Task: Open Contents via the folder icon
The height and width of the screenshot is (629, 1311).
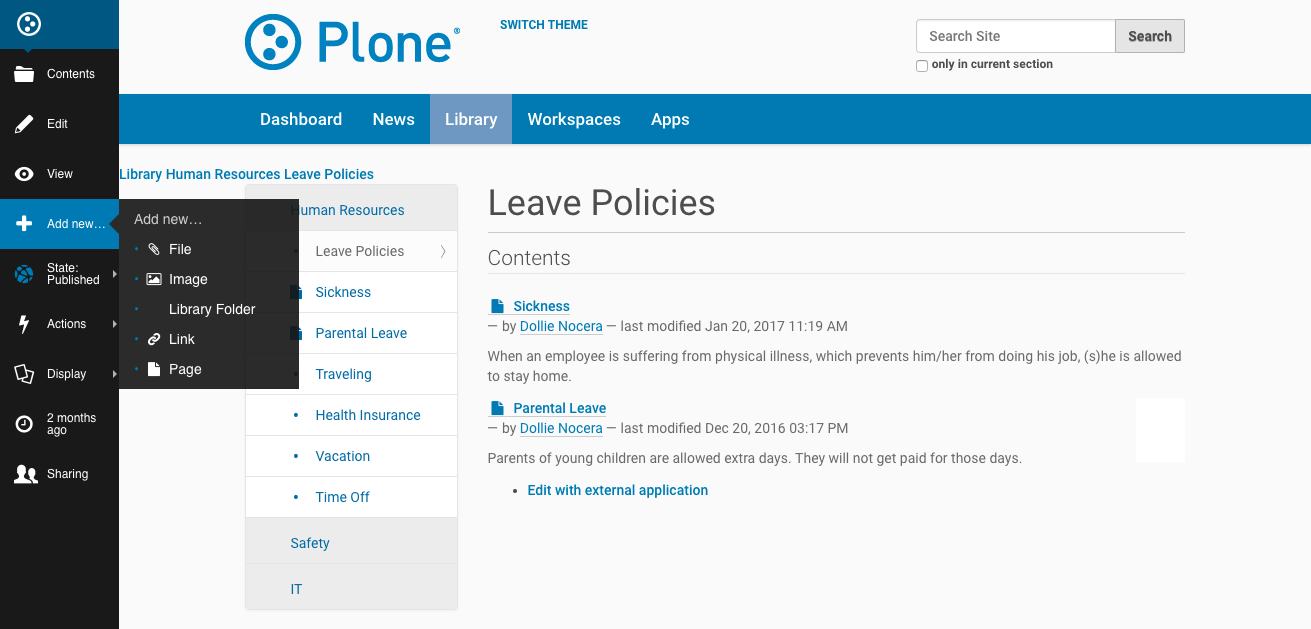Action: pyautogui.click(x=24, y=74)
